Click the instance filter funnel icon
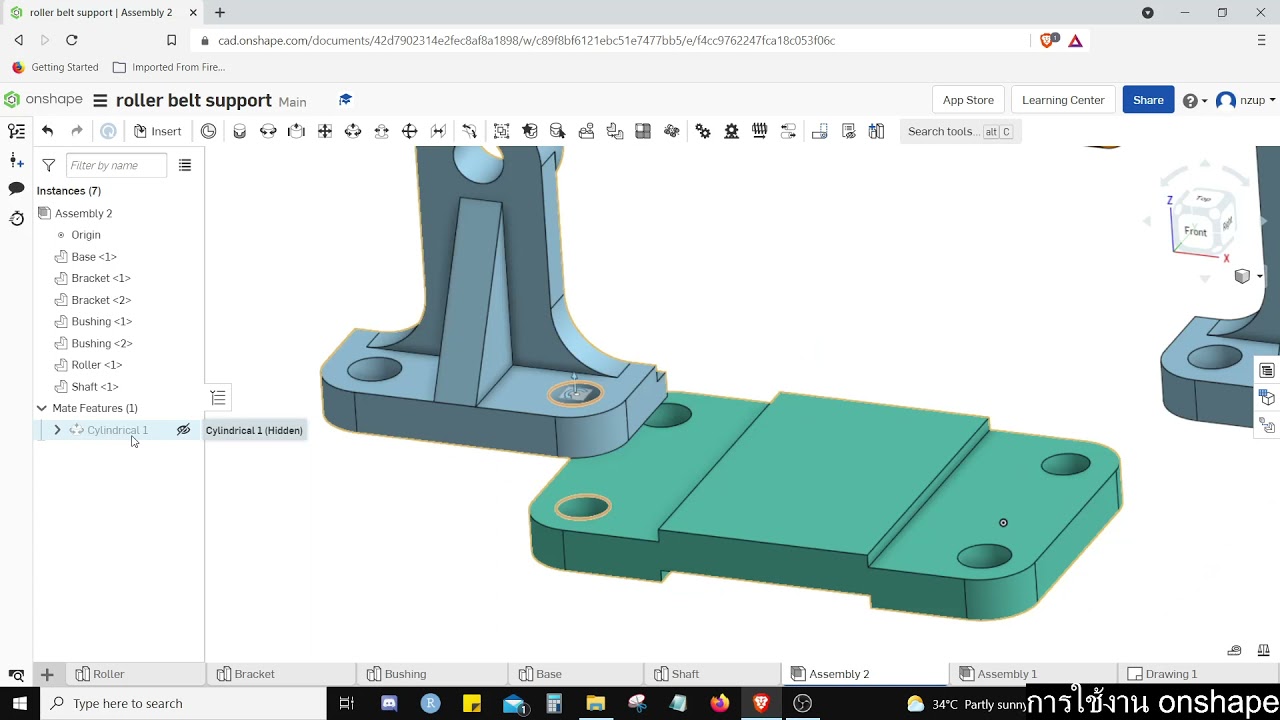 (48, 165)
